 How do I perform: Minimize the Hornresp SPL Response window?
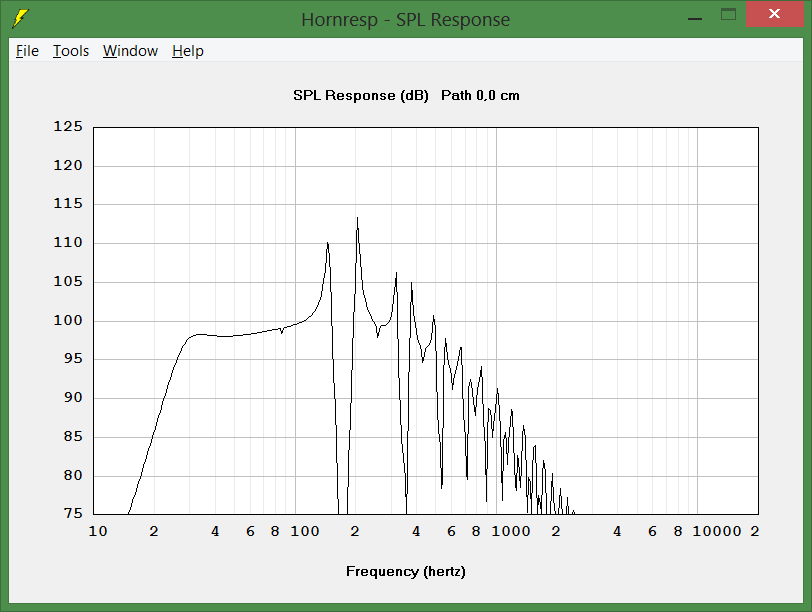click(695, 18)
